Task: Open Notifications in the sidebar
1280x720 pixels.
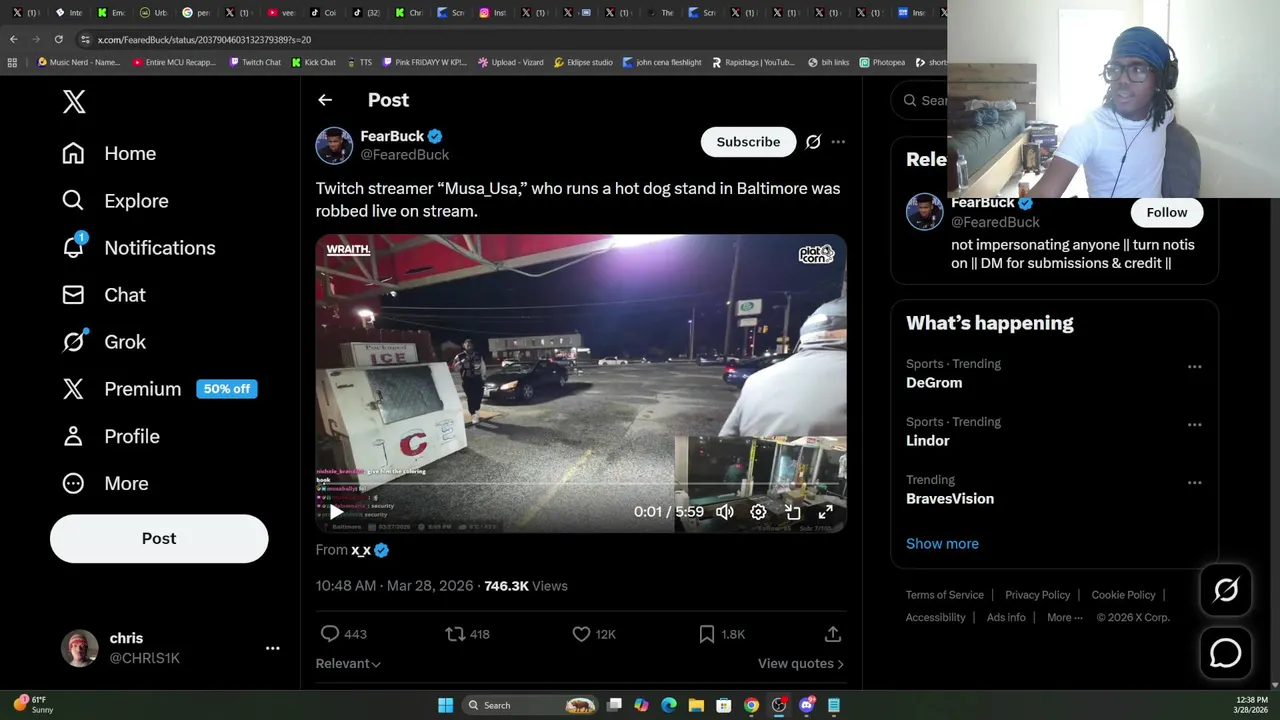Action: 138,248
